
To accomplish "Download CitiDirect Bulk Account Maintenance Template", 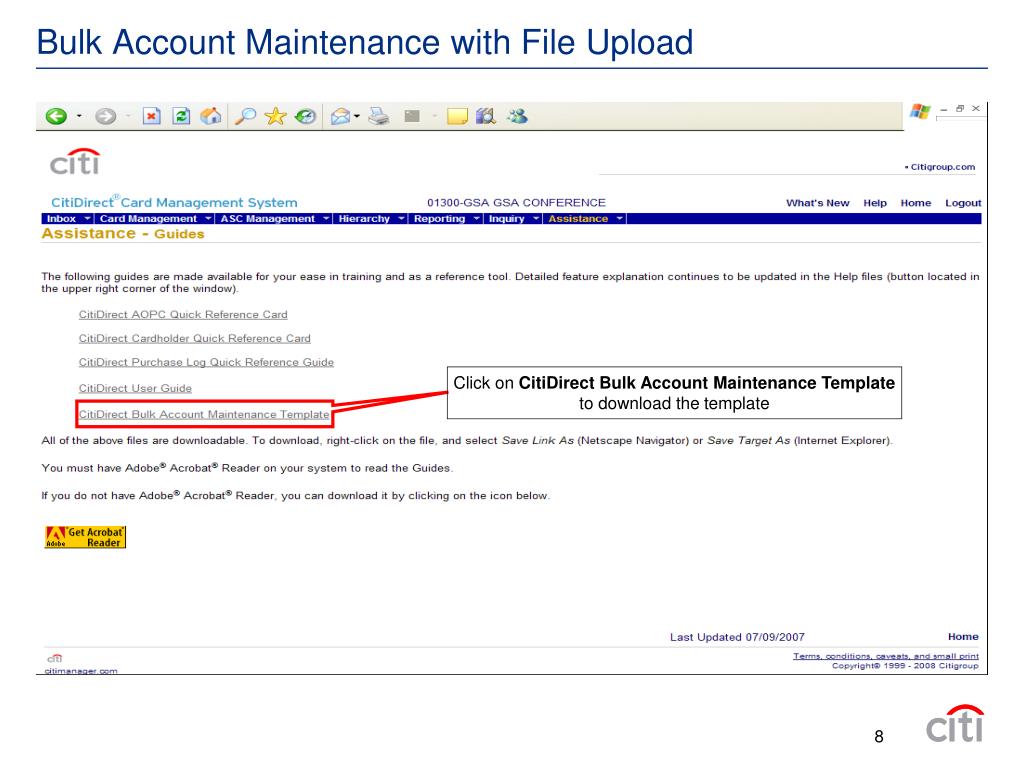I will point(204,415).
